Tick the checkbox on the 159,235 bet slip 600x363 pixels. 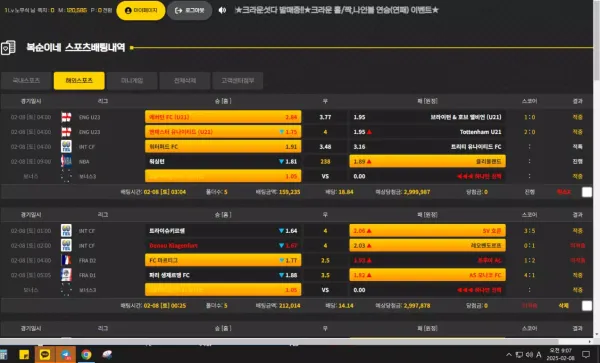(x=587, y=192)
